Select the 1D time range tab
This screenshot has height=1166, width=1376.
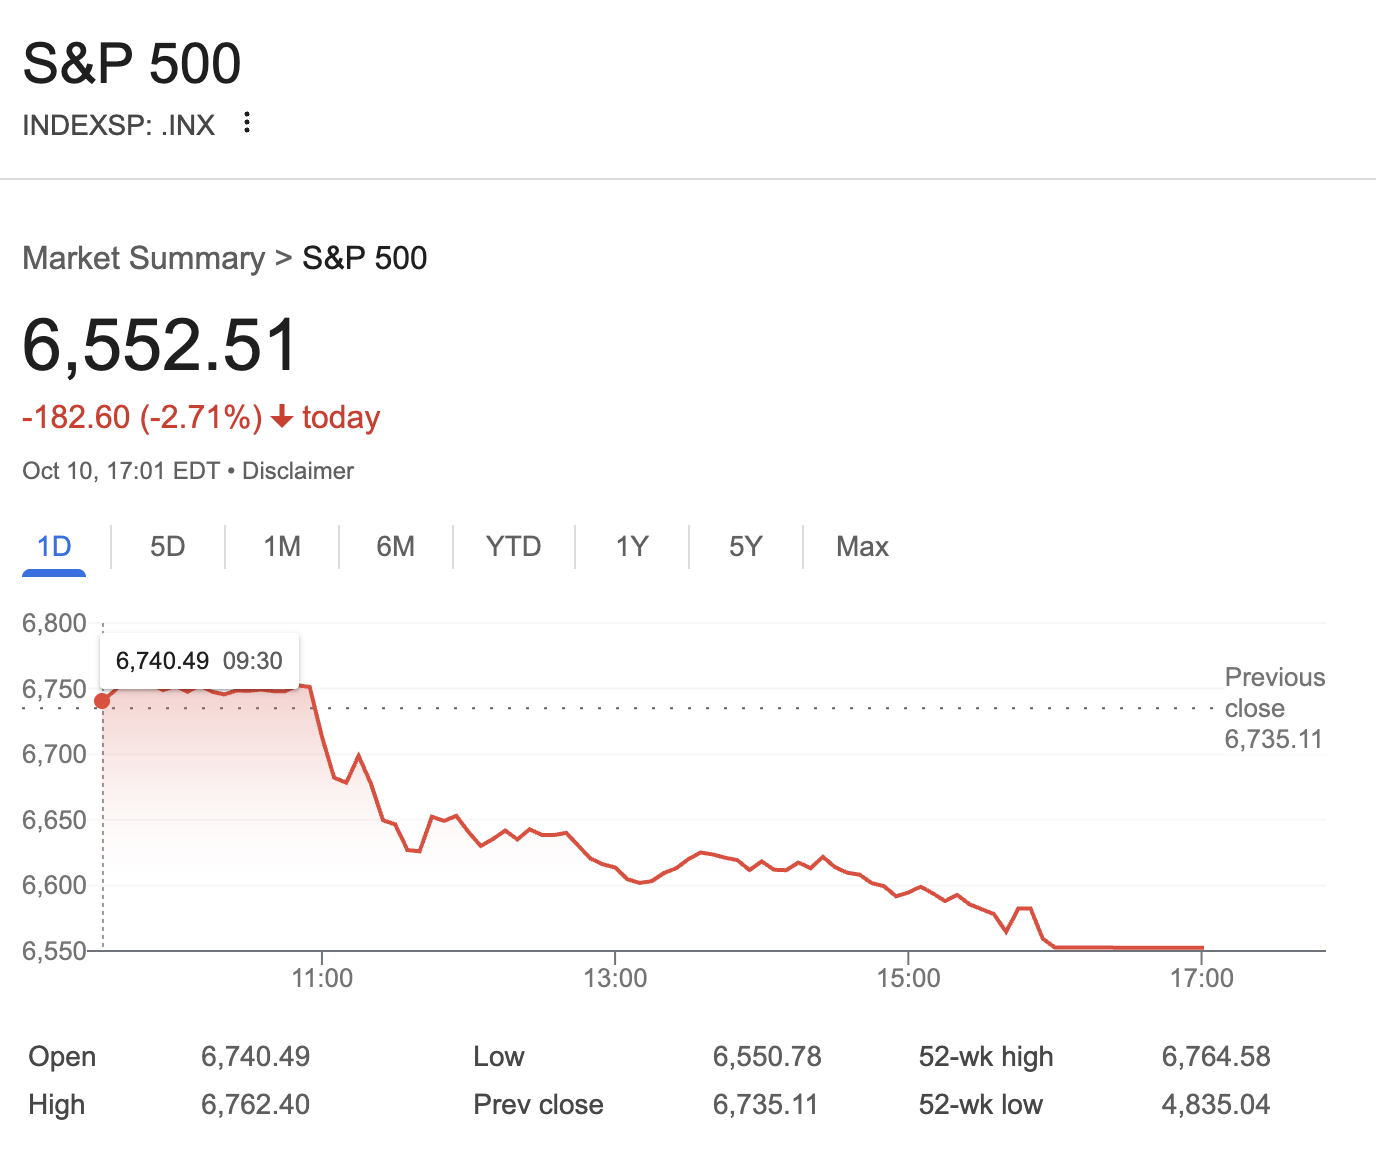click(54, 547)
